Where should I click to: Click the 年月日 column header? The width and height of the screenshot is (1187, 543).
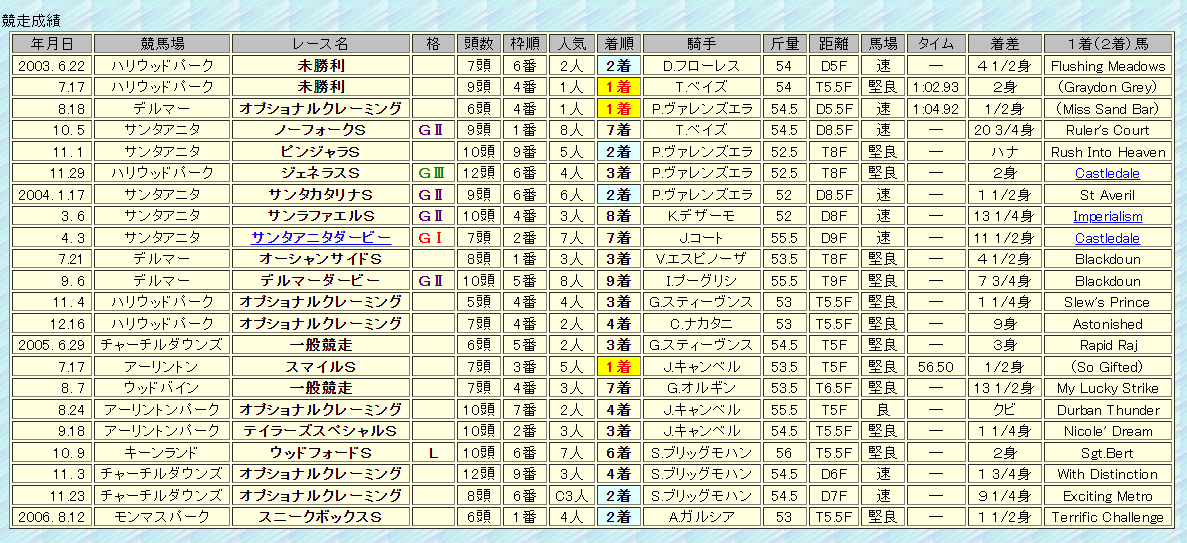pos(52,44)
